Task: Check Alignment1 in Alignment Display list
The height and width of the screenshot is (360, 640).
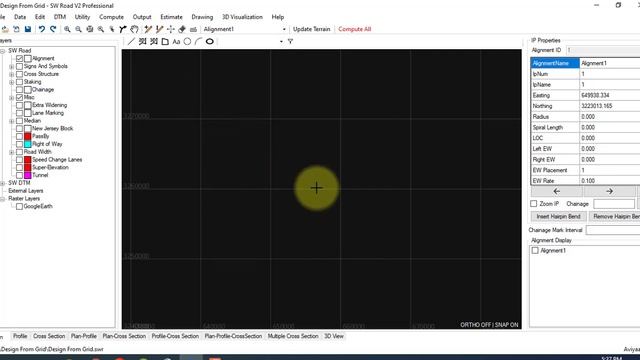Action: coord(535,251)
